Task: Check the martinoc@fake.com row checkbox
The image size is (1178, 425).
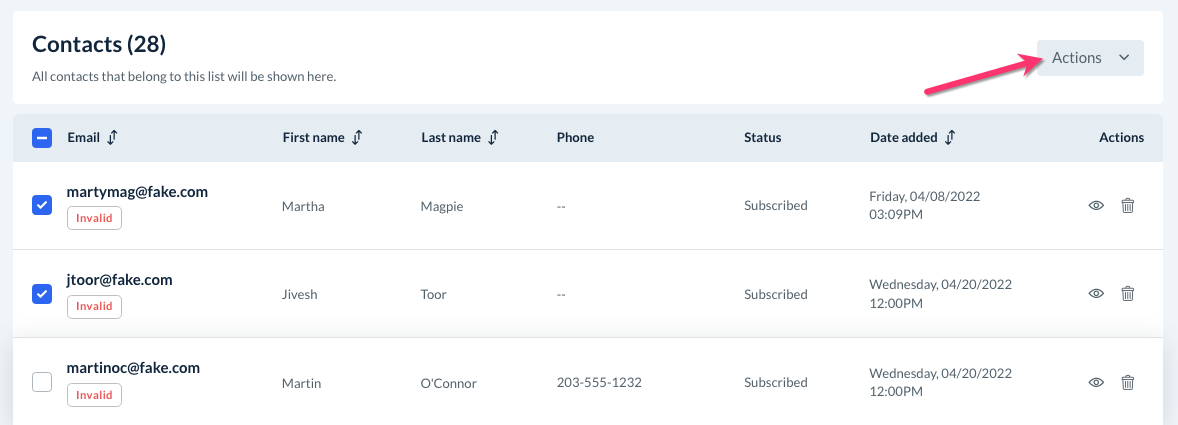Action: tap(42, 382)
